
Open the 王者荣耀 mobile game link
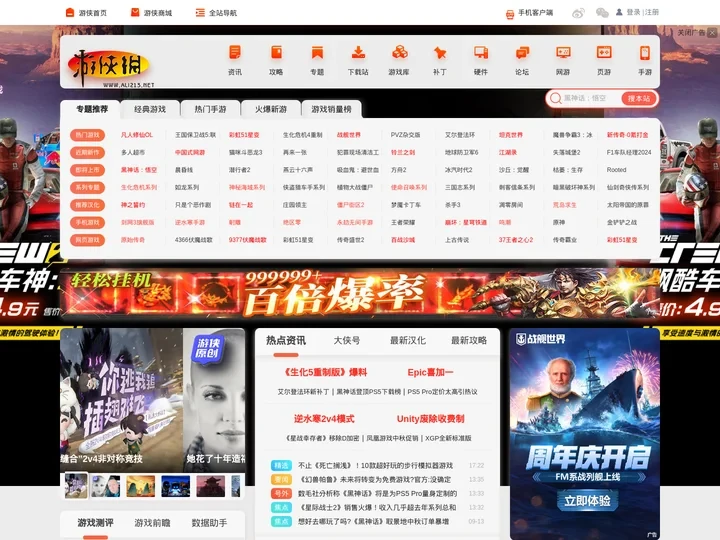403,222
